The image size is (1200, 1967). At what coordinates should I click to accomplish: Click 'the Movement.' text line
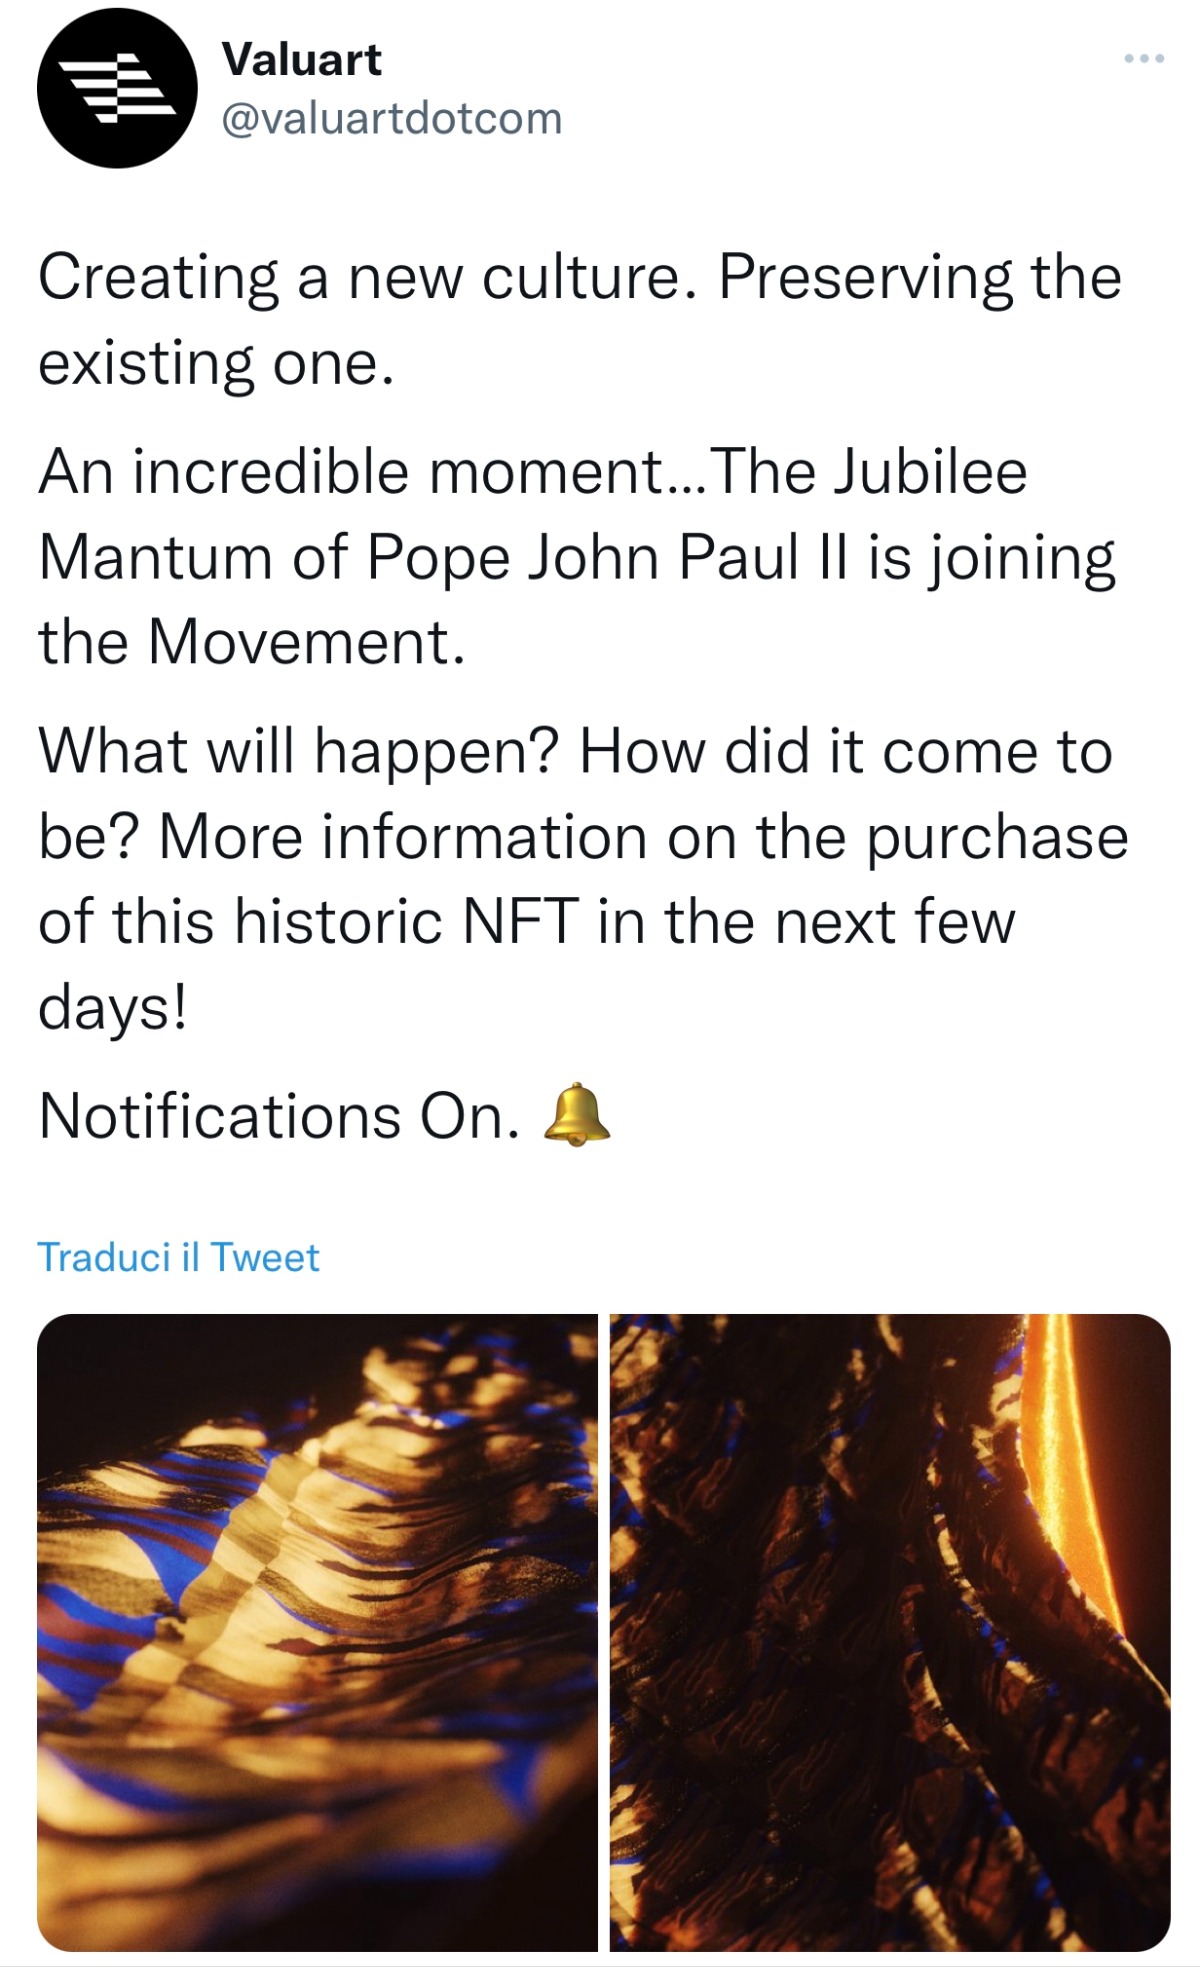pos(252,641)
